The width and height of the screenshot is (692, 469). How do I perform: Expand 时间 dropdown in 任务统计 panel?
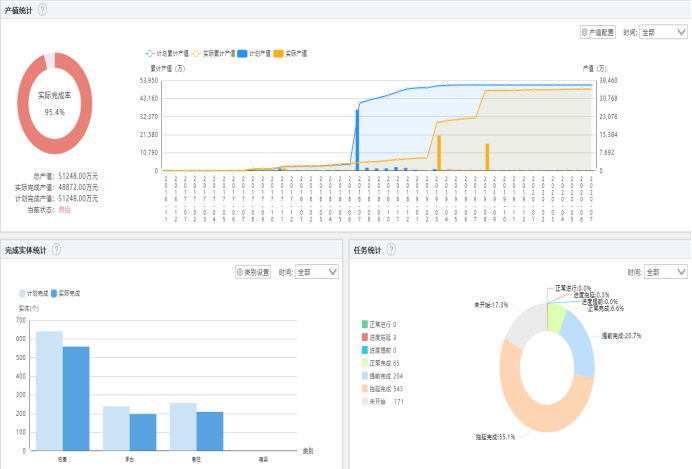click(666, 271)
